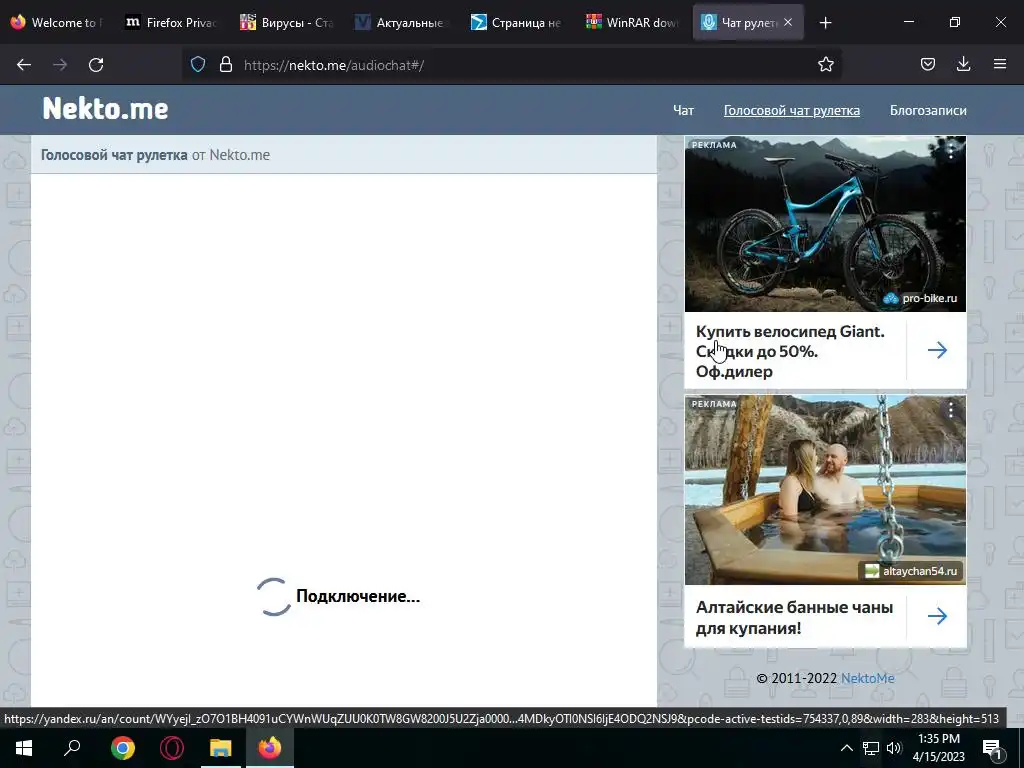Switch to the Актуальные tab
Screen dimensions: 1024x768
pyautogui.click(x=402, y=23)
